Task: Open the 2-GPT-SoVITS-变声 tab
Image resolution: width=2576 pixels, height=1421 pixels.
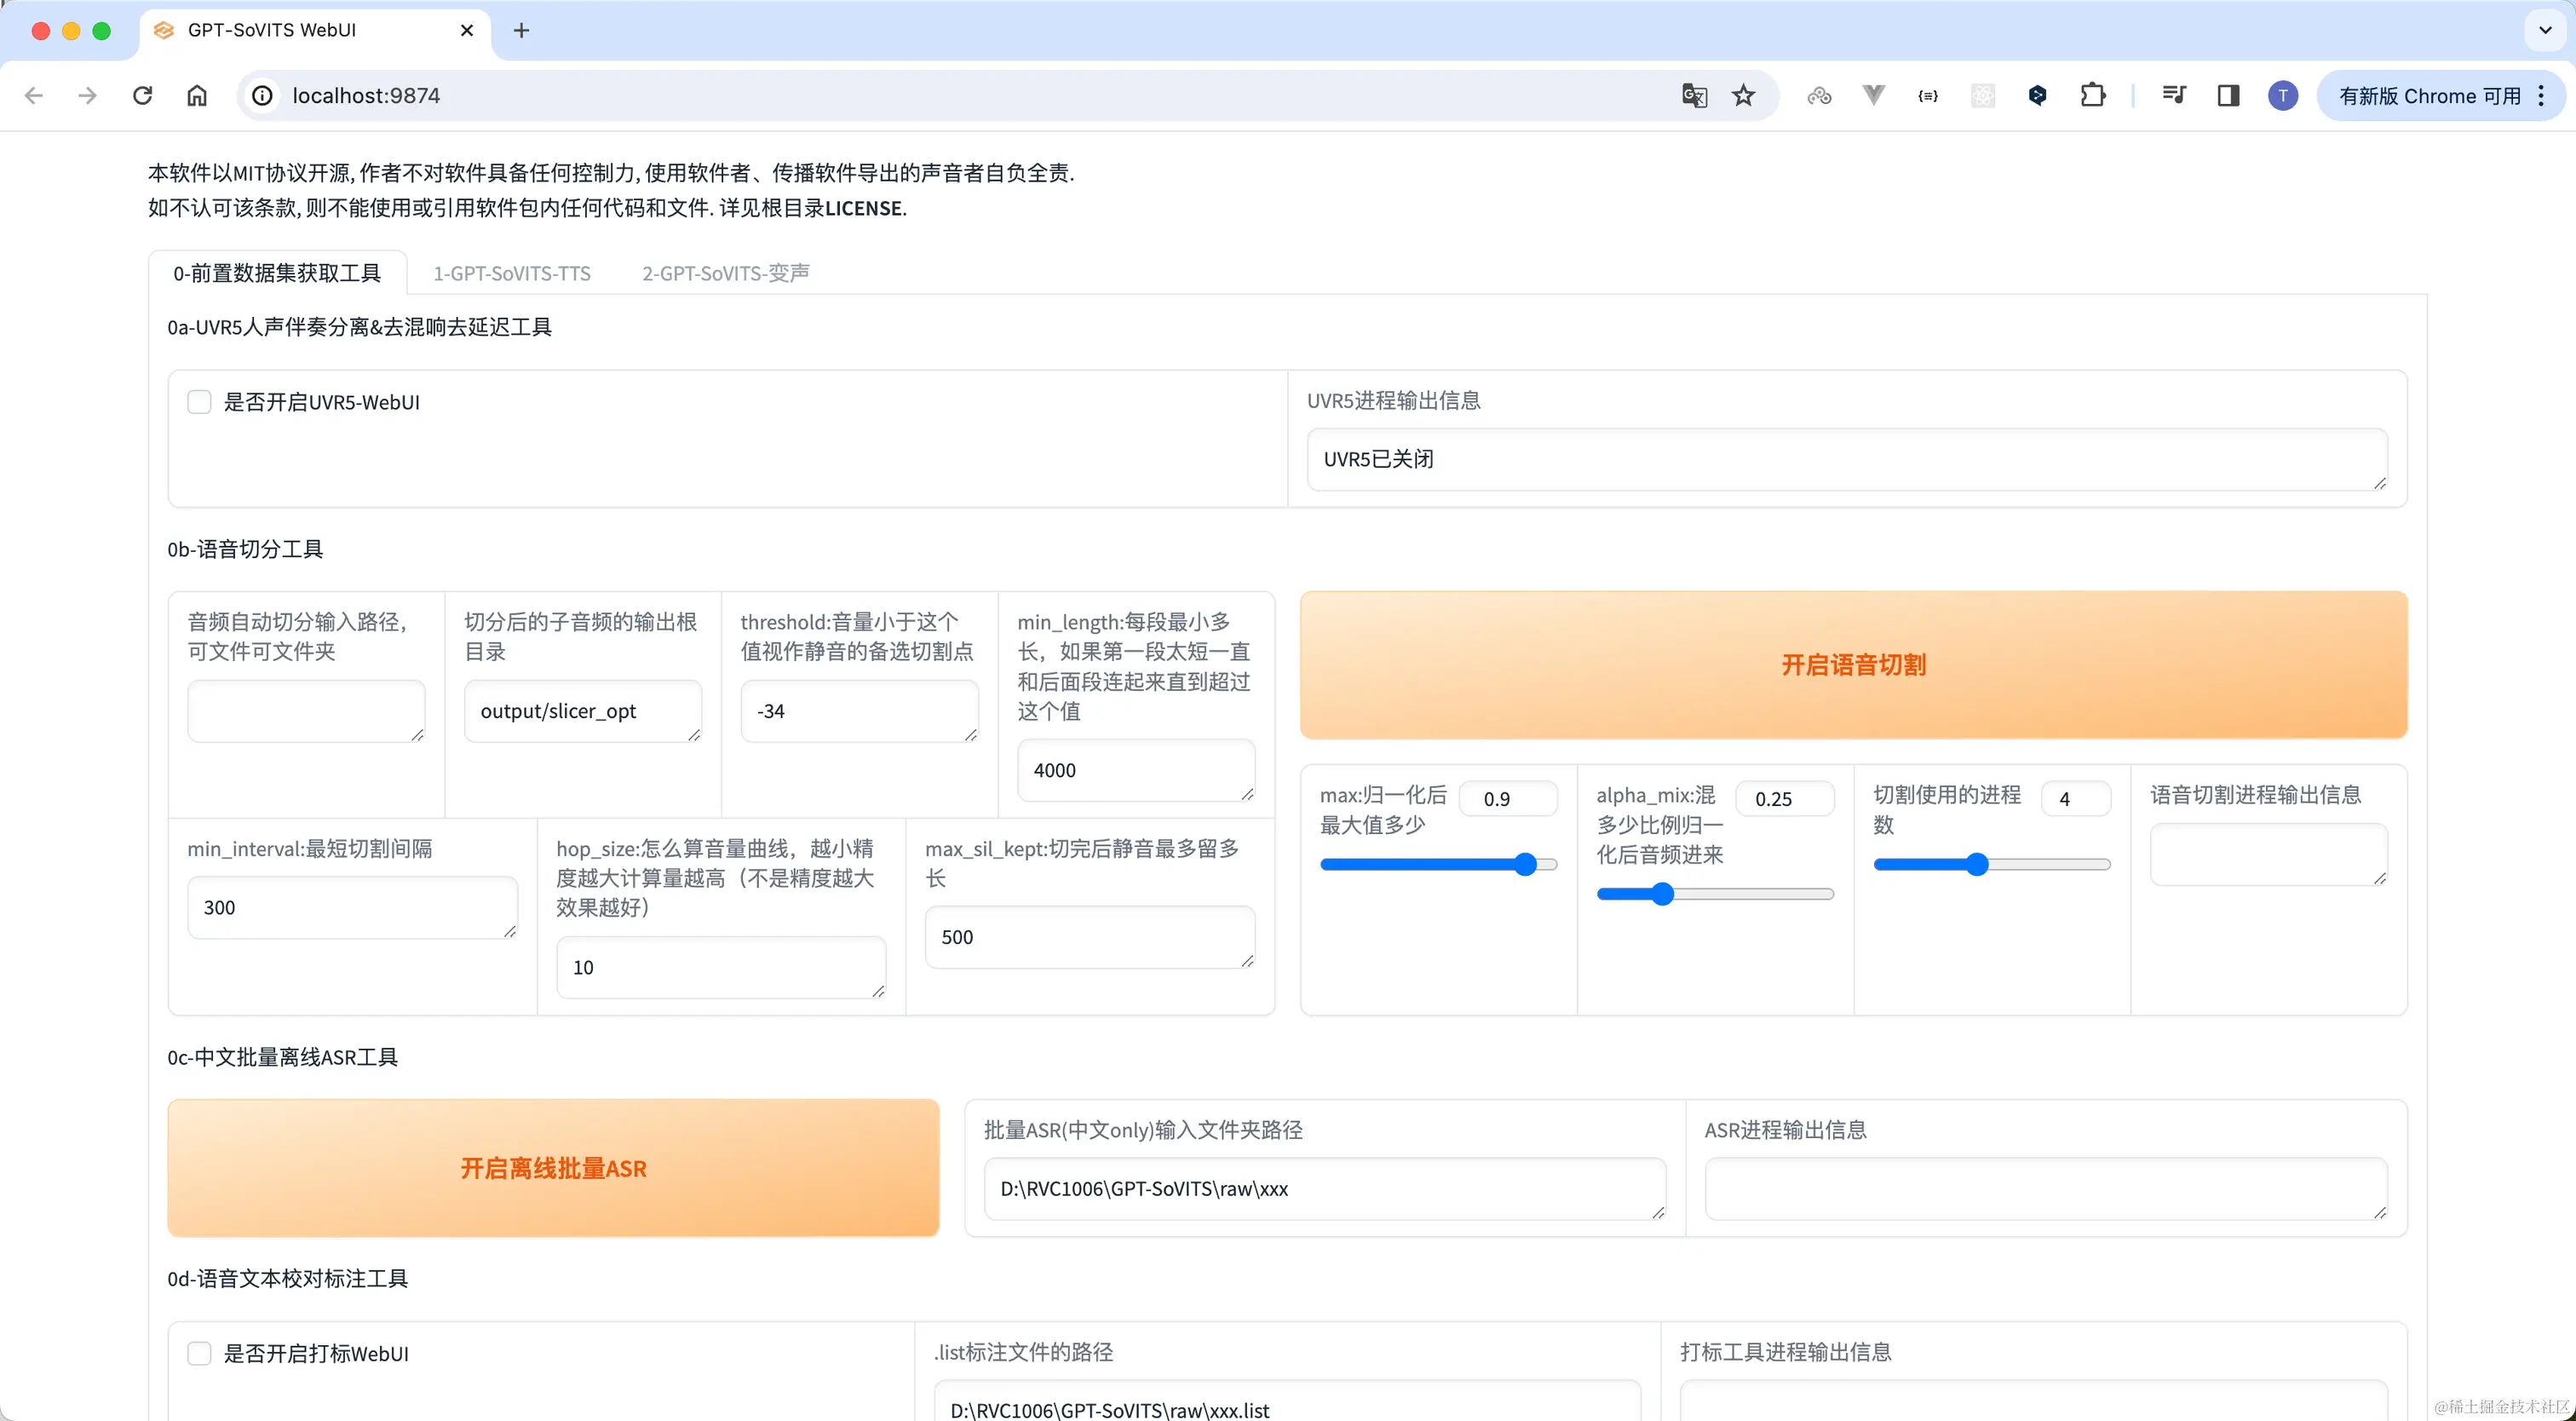Action: 725,273
